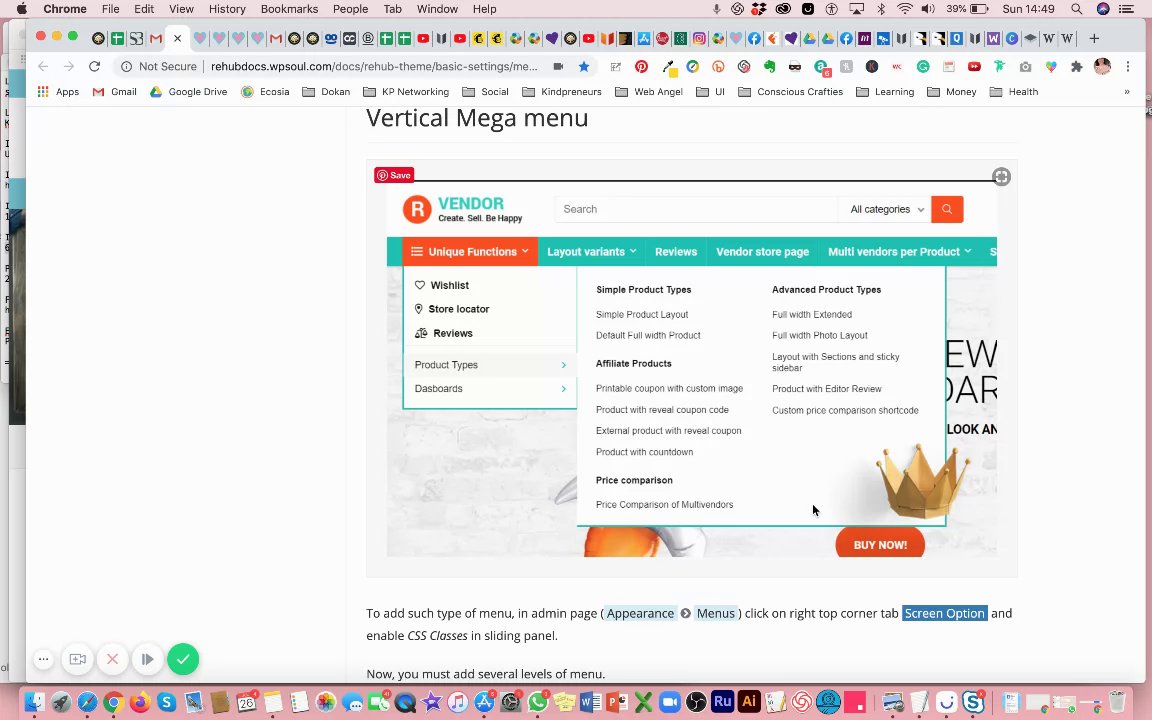Open the Window menu
1152x720 pixels.
tap(437, 9)
